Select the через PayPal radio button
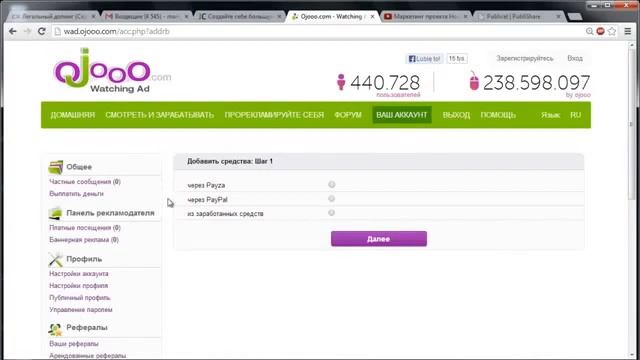640x360 pixels. (331, 199)
